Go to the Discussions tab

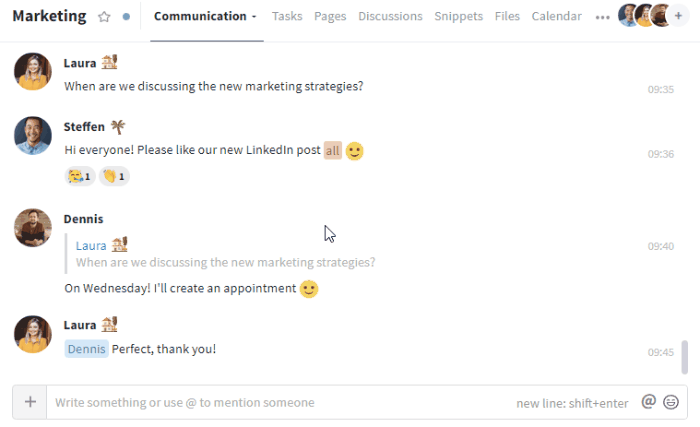pyautogui.click(x=390, y=17)
